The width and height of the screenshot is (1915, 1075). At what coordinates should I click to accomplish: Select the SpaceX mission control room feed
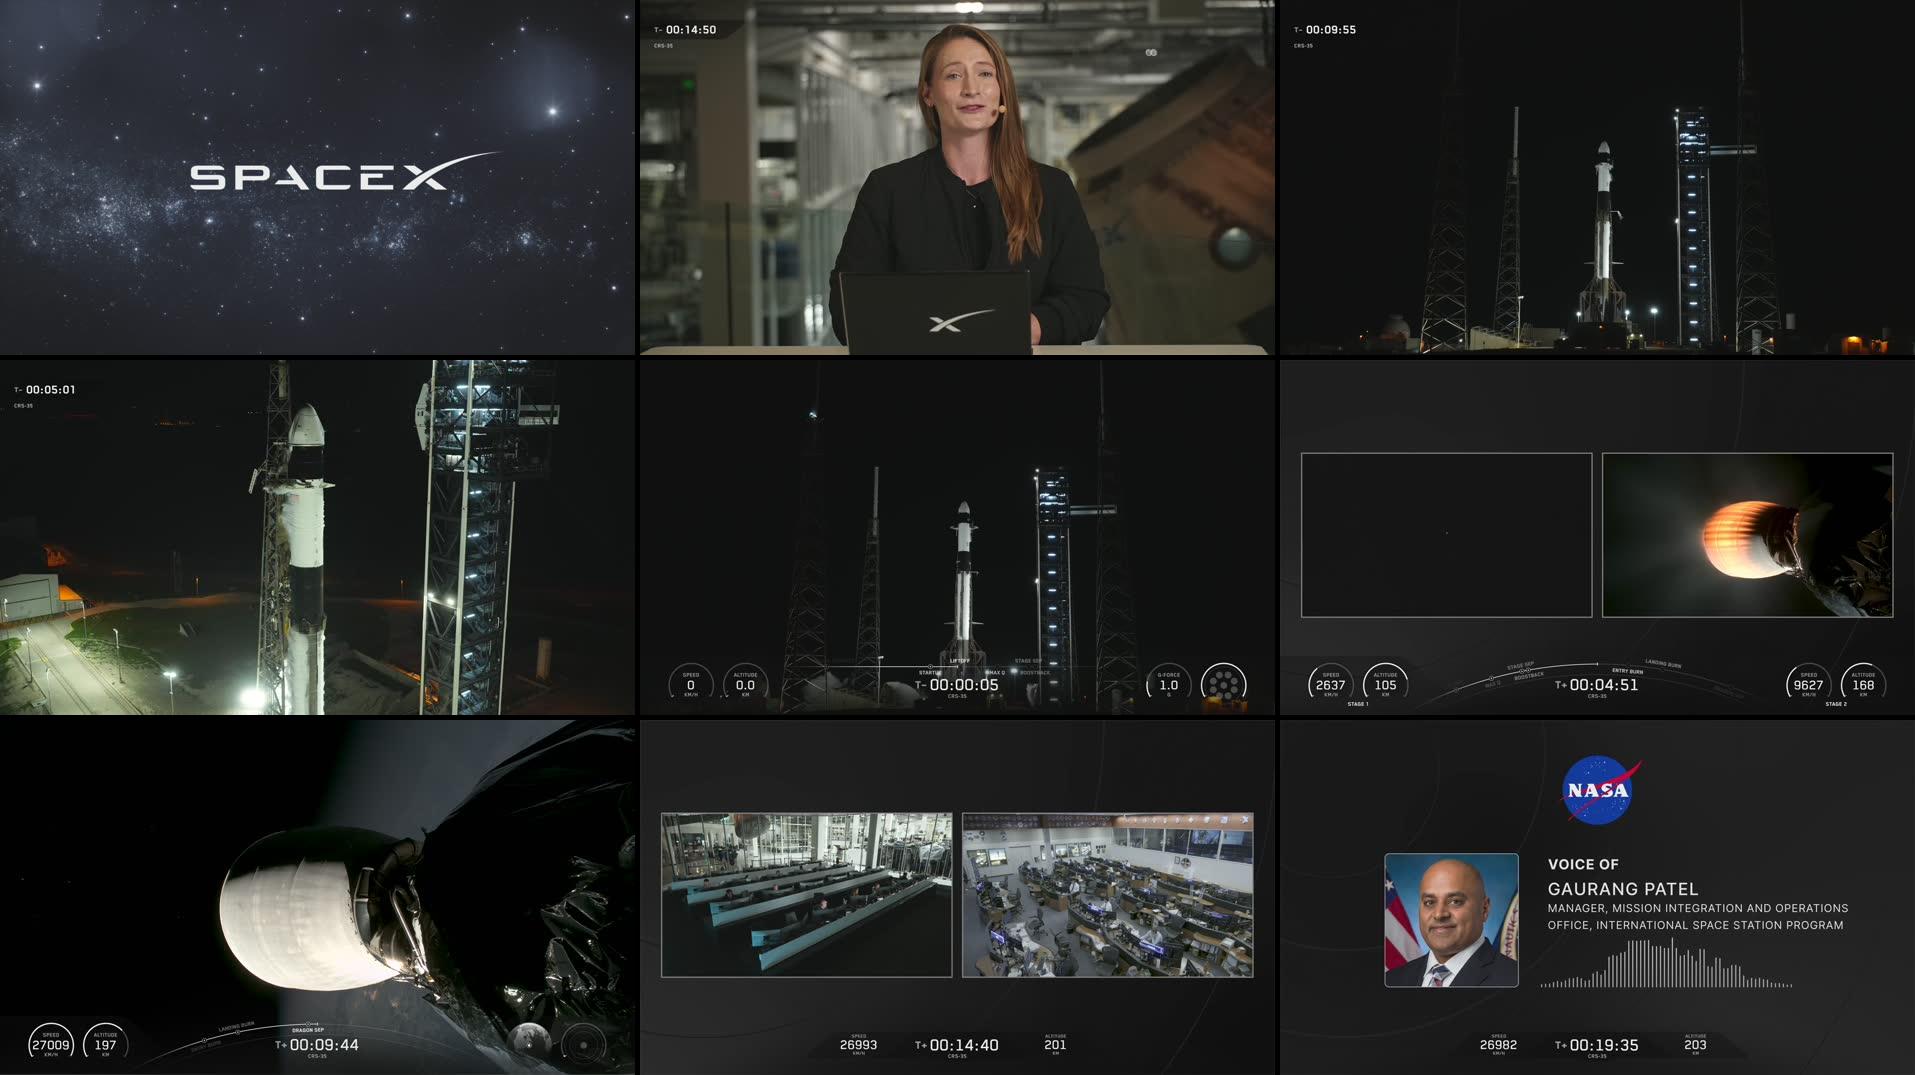point(806,895)
